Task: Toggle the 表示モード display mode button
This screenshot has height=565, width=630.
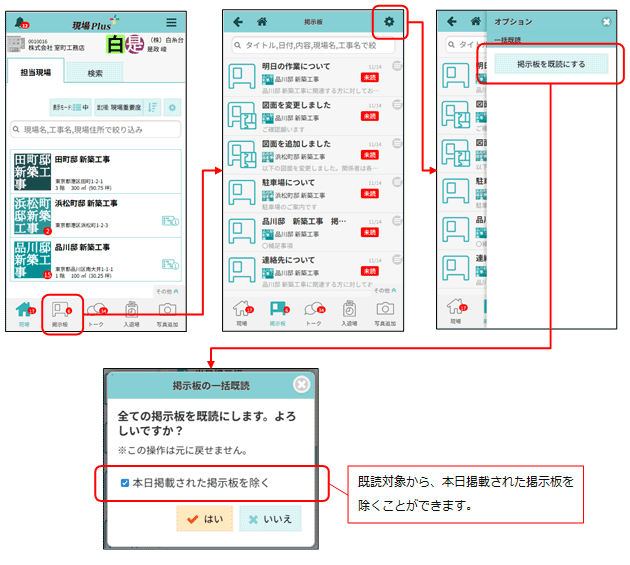Action: point(70,107)
